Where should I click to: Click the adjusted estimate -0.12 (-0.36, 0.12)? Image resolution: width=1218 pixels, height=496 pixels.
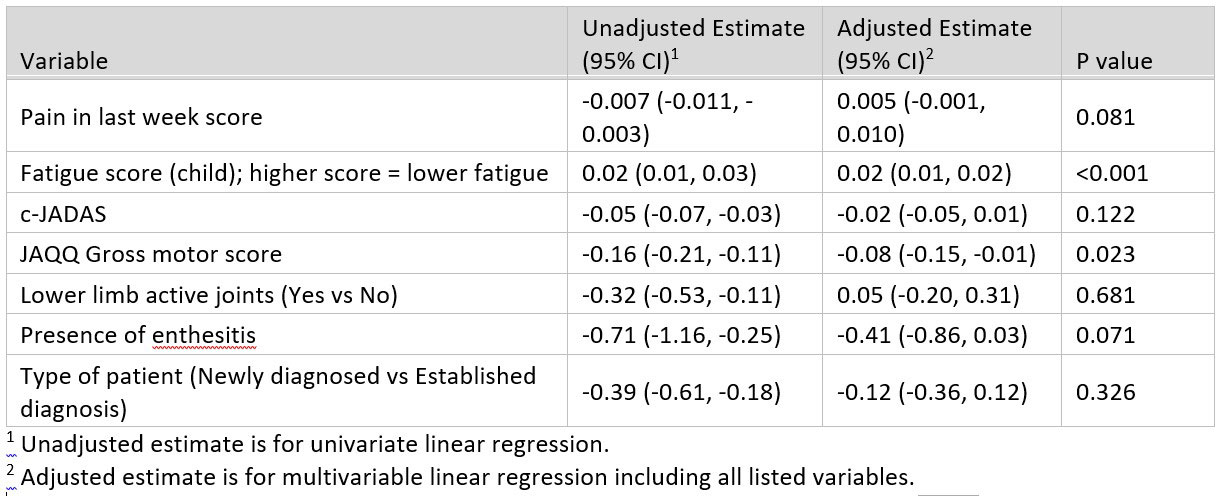pyautogui.click(x=932, y=392)
